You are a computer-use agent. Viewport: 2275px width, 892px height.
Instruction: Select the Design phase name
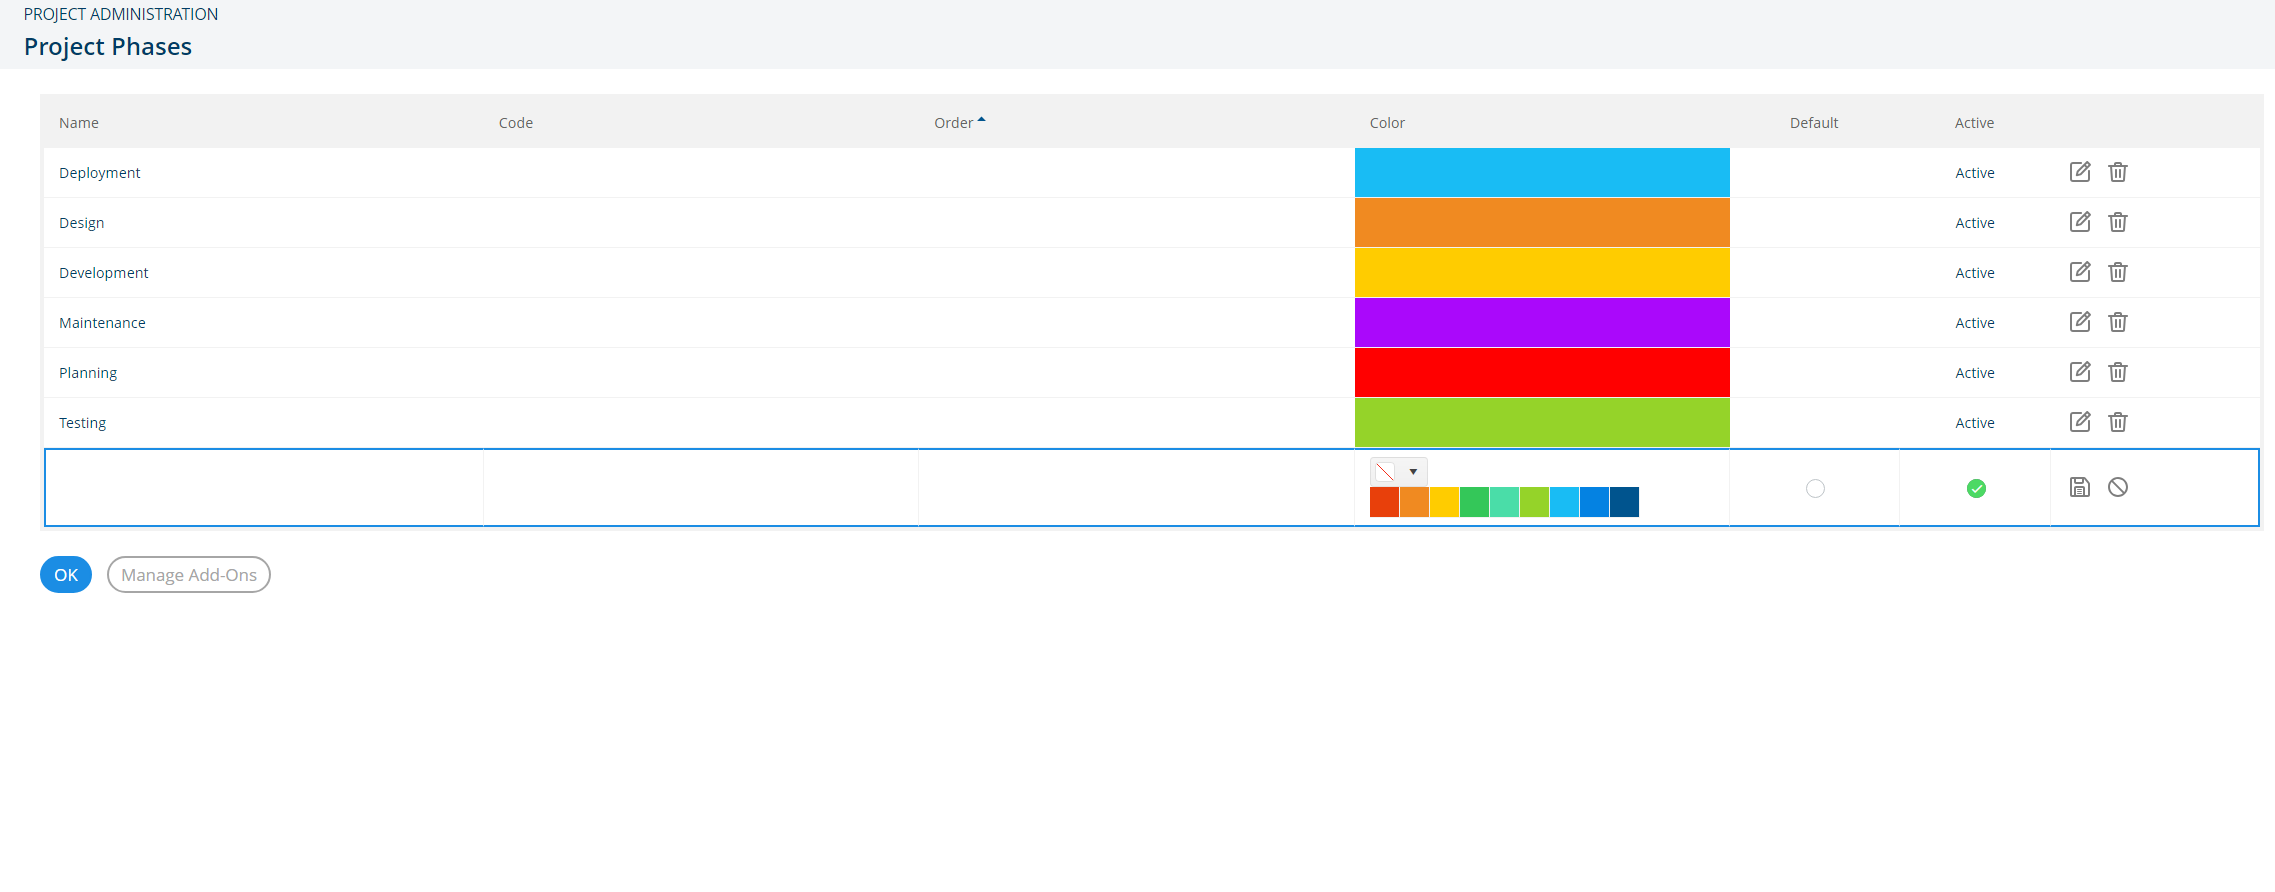(82, 223)
